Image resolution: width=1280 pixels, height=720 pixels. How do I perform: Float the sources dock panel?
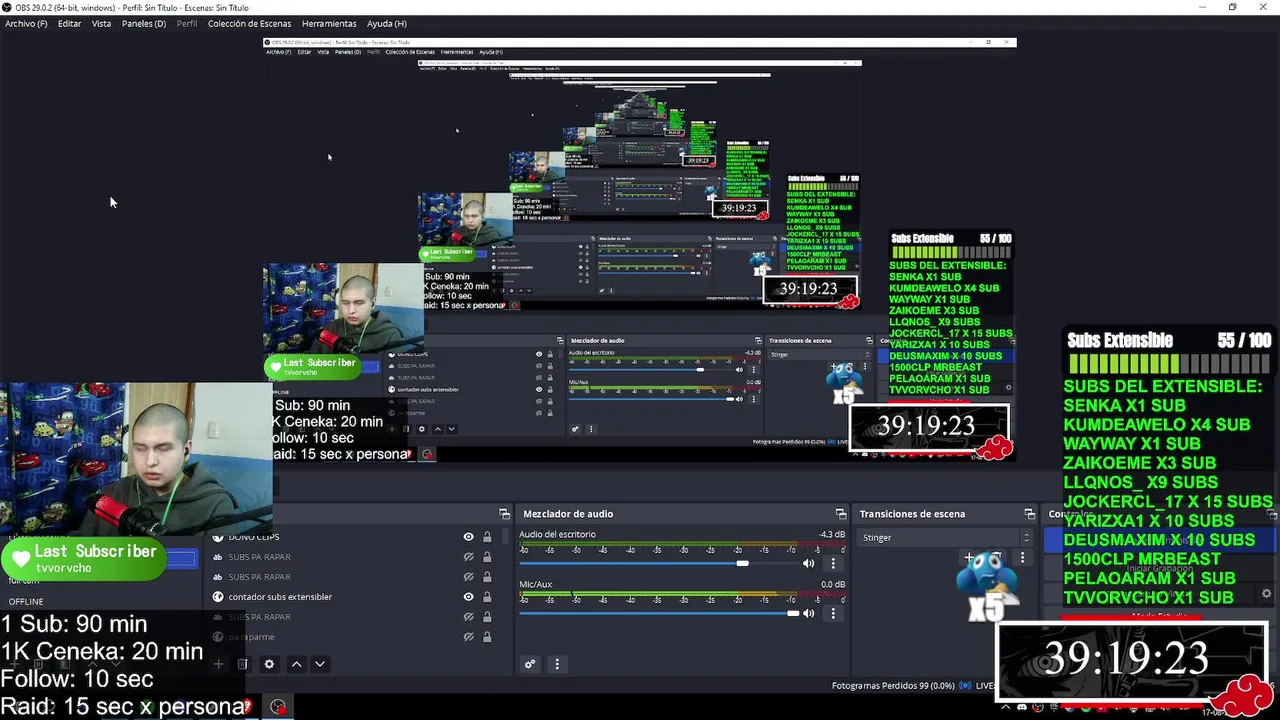coord(504,514)
